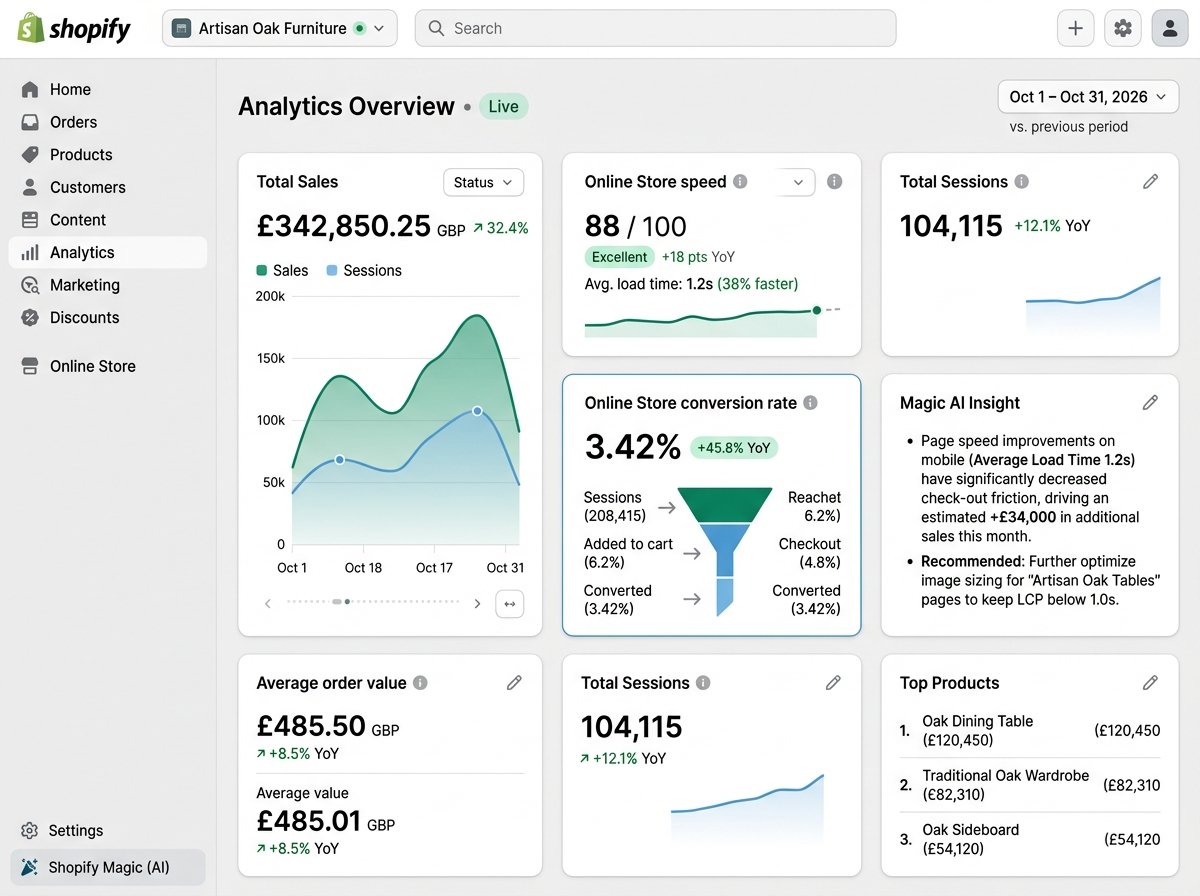The height and width of the screenshot is (896, 1200).
Task: Edit the top Total Sessions card with pencil
Action: [1151, 181]
